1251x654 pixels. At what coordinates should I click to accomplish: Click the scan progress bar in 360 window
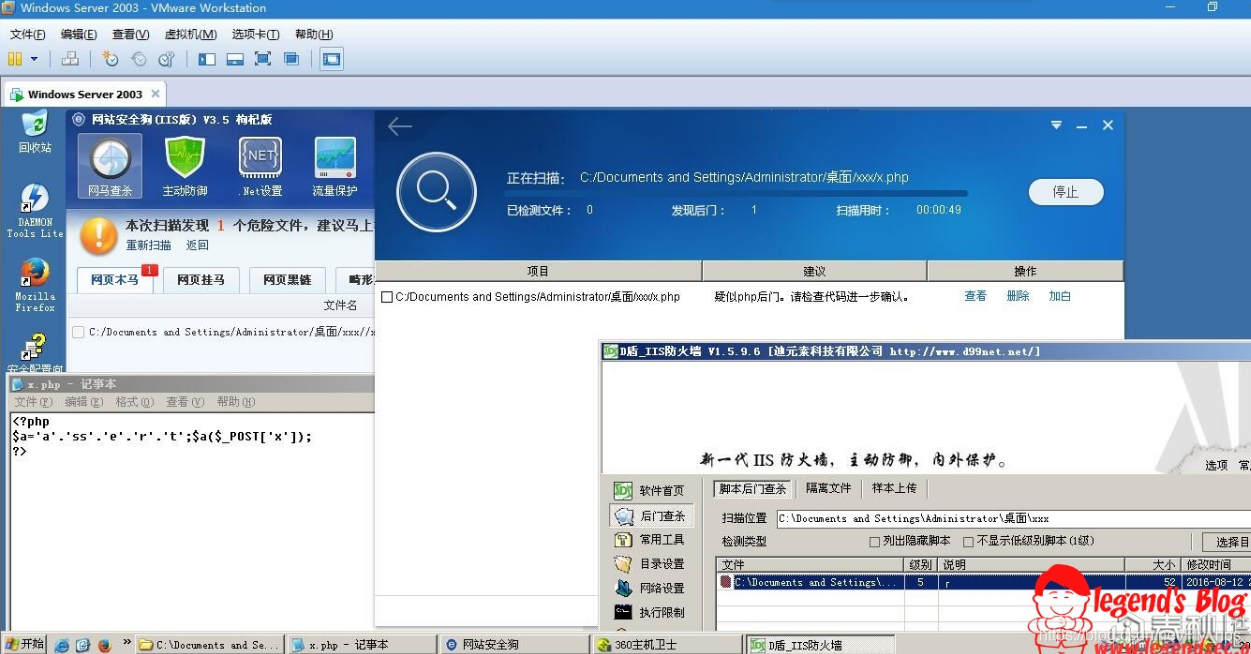point(737,194)
